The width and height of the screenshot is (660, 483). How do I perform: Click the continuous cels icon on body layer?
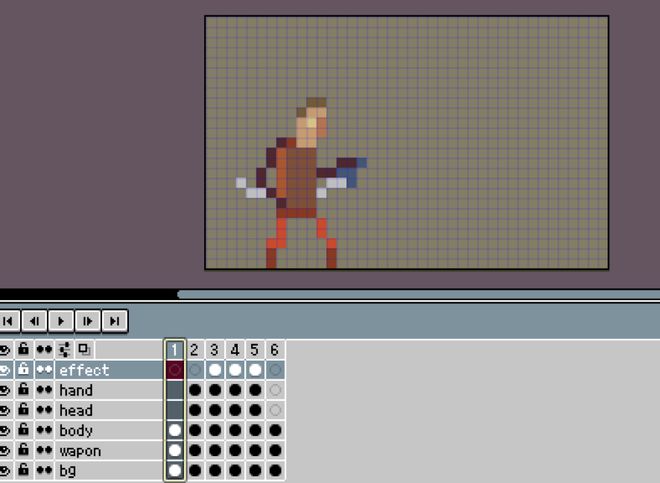(x=45, y=430)
